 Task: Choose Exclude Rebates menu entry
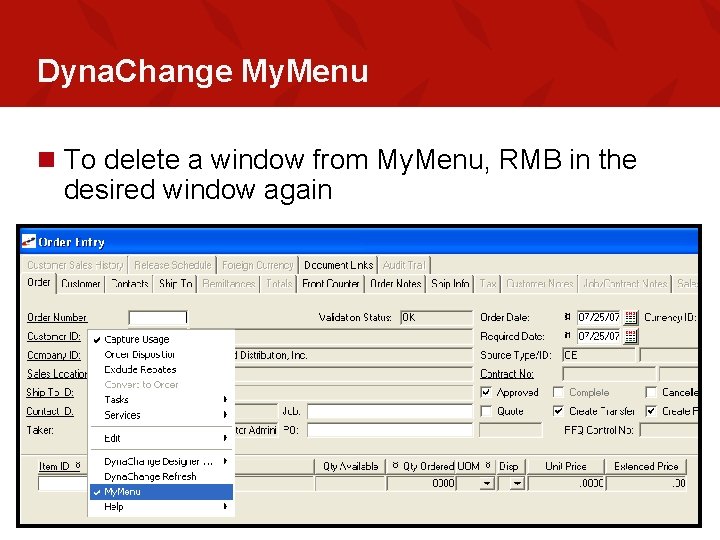coord(161,370)
